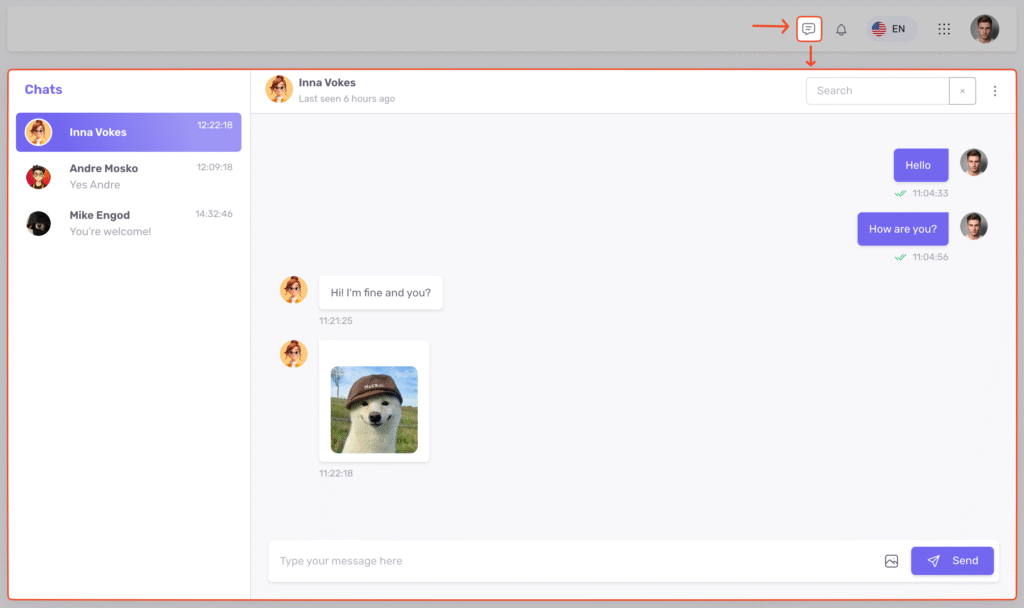The image size is (1024, 608).
Task: Open the three-dot chat options menu
Action: click(994, 91)
